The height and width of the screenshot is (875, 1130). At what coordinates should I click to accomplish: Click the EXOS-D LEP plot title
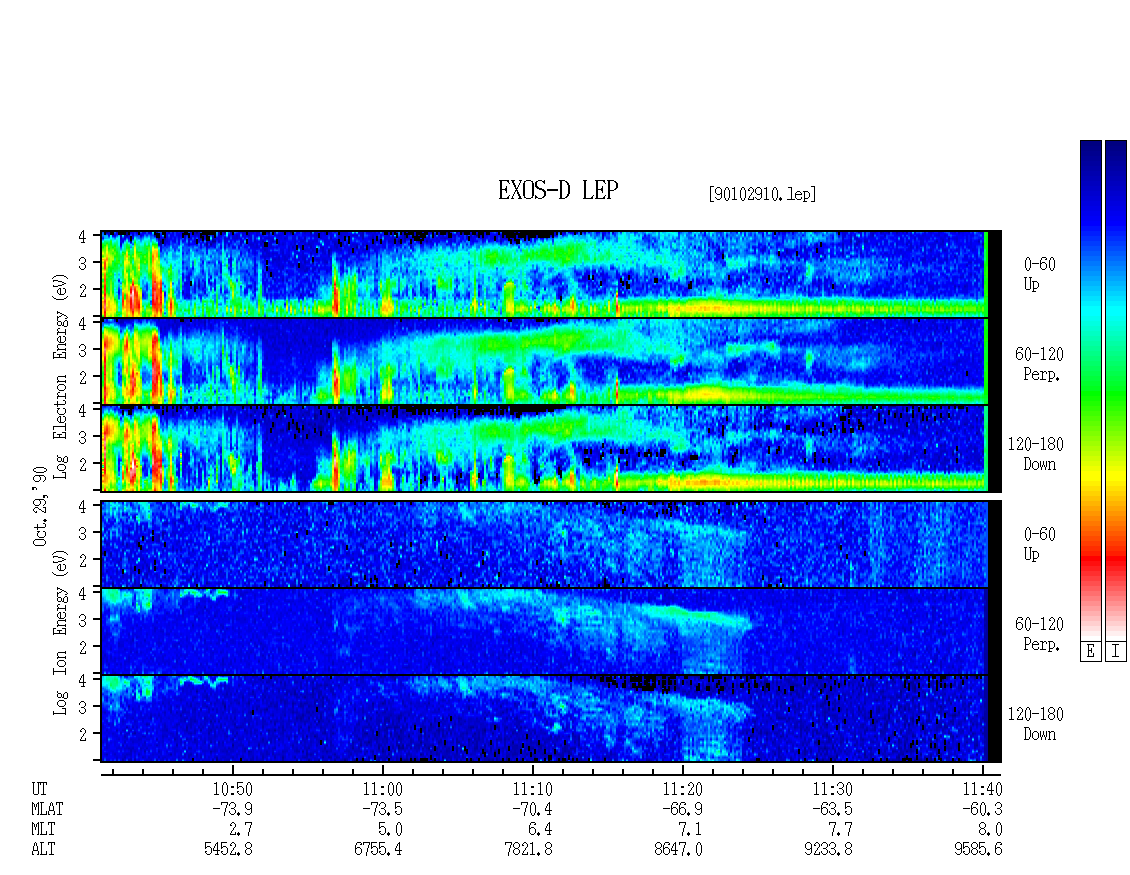[558, 190]
